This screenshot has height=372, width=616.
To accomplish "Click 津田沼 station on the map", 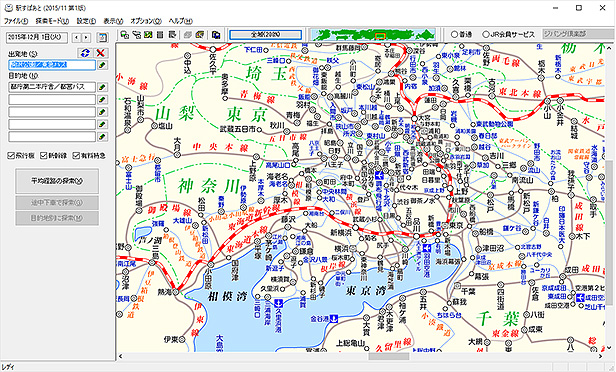I will coord(478,249).
